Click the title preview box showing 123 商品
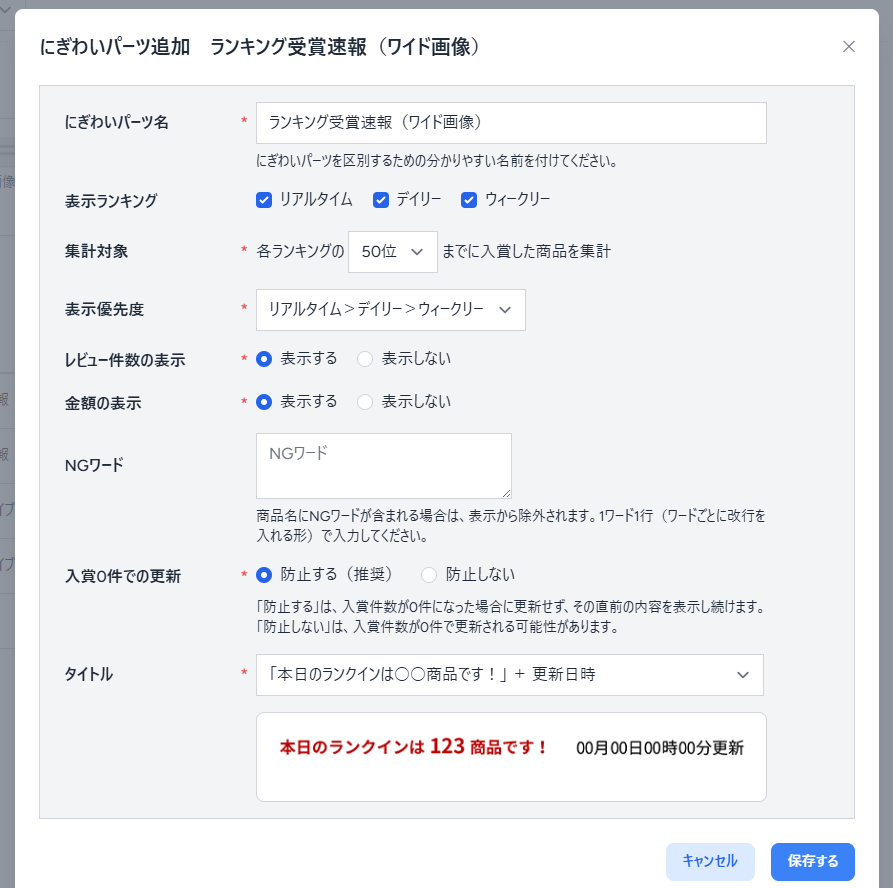 [x=511, y=757]
